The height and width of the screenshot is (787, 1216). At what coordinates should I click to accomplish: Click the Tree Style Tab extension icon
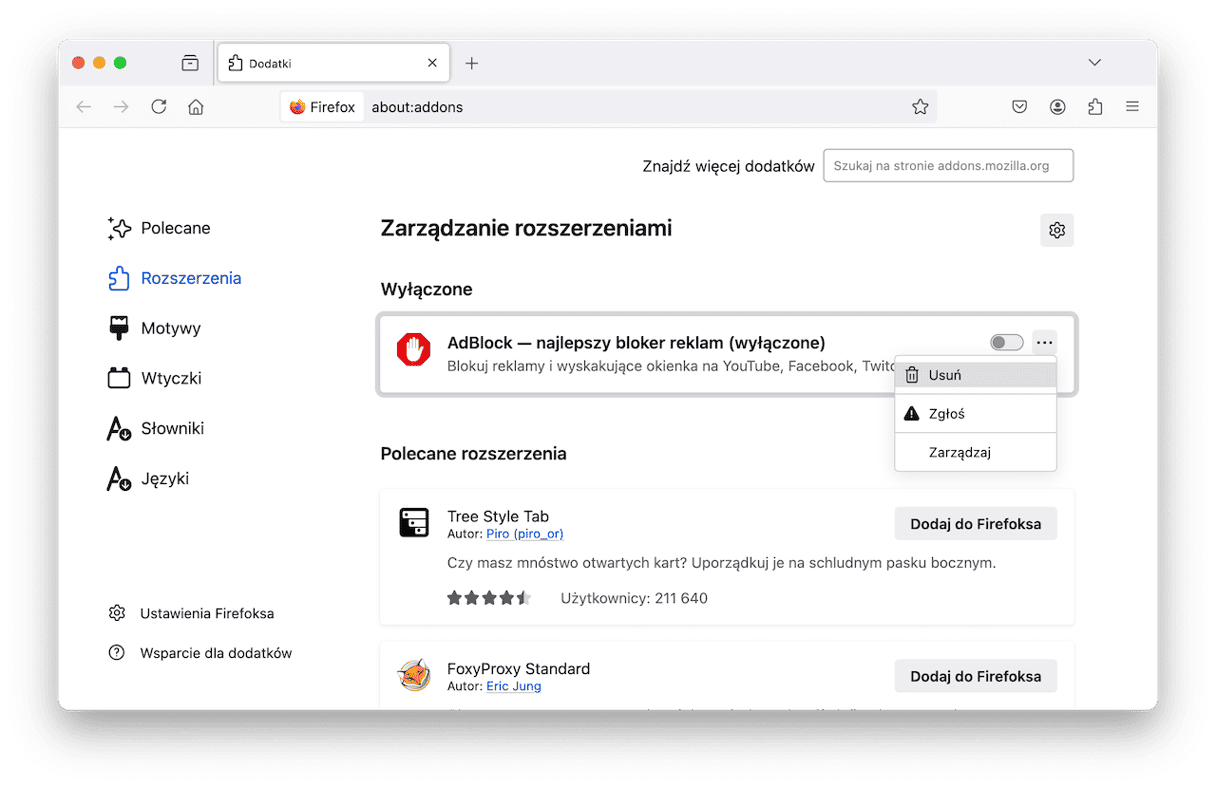(414, 522)
